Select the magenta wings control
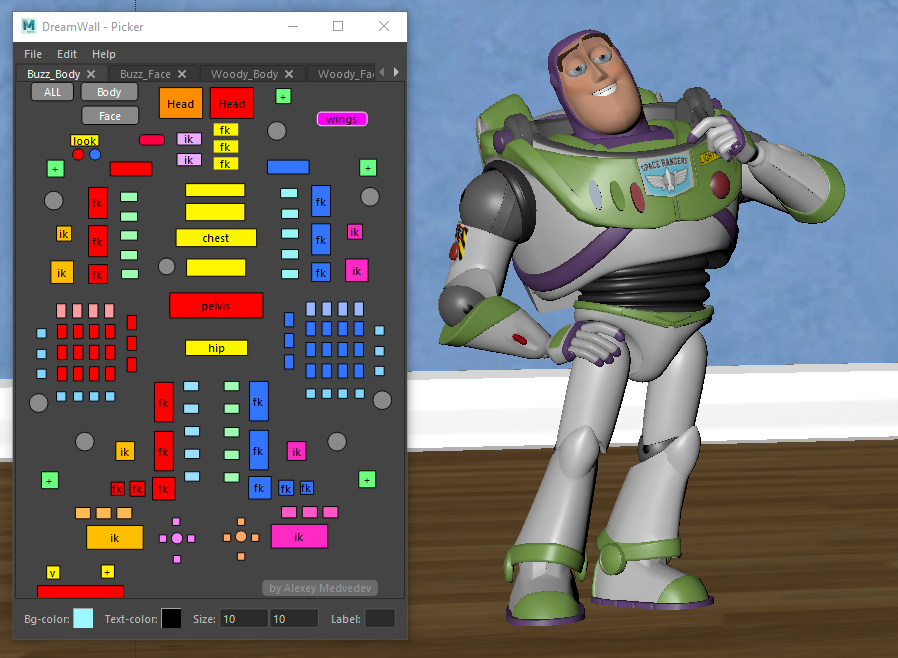 342,119
